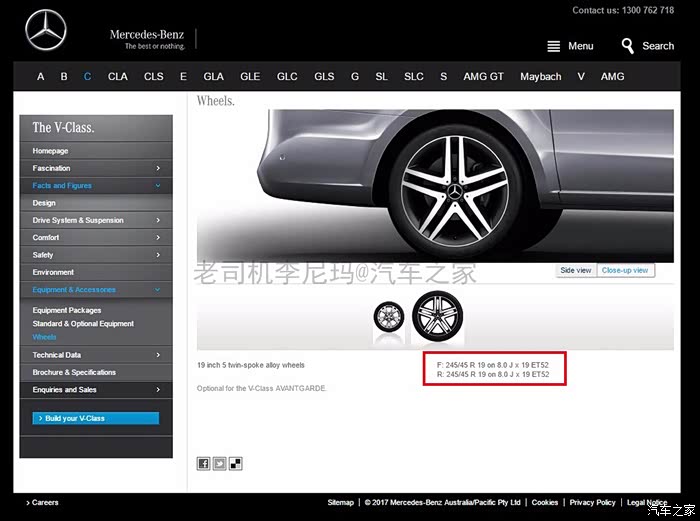Select the small first wheel thumbnail
Image resolution: width=700 pixels, height=521 pixels.
click(388, 318)
